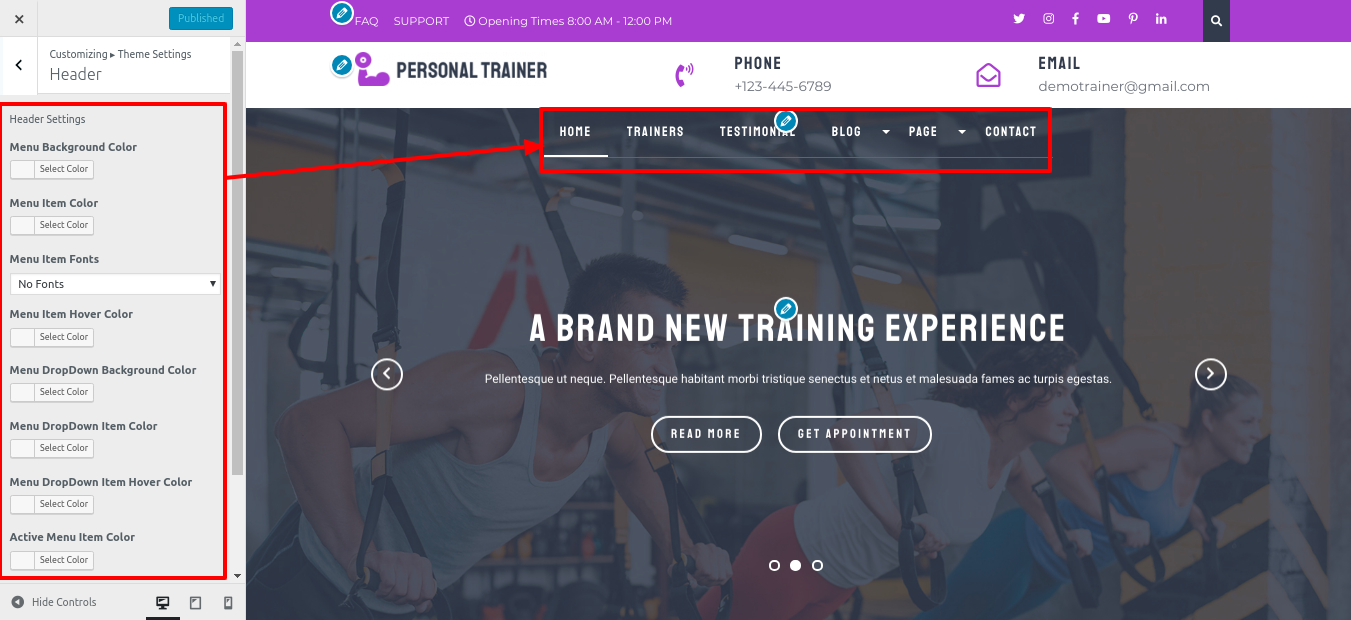Toggle Hide Controls in customizer footer

click(x=54, y=602)
